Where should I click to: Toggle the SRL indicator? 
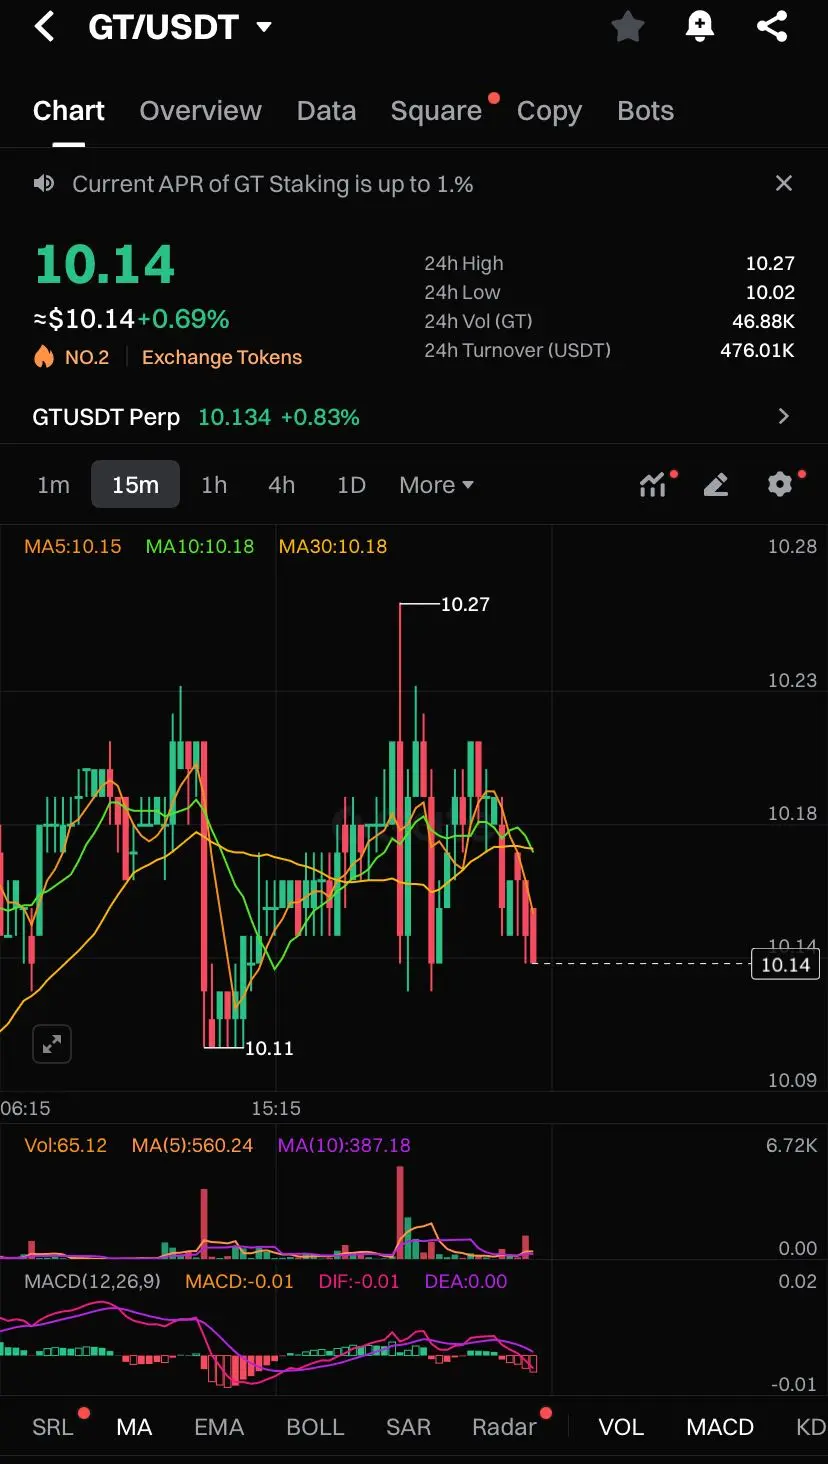(53, 1427)
